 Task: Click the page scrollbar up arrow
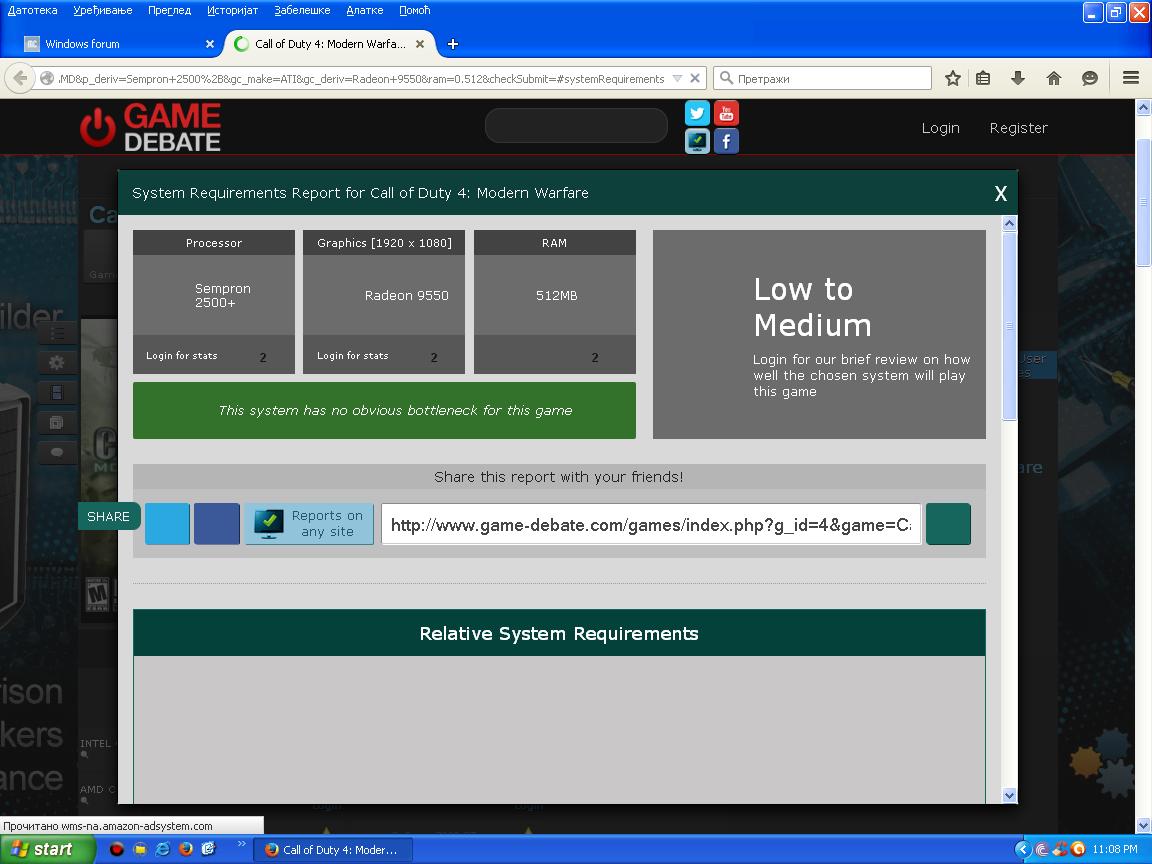pos(1143,108)
